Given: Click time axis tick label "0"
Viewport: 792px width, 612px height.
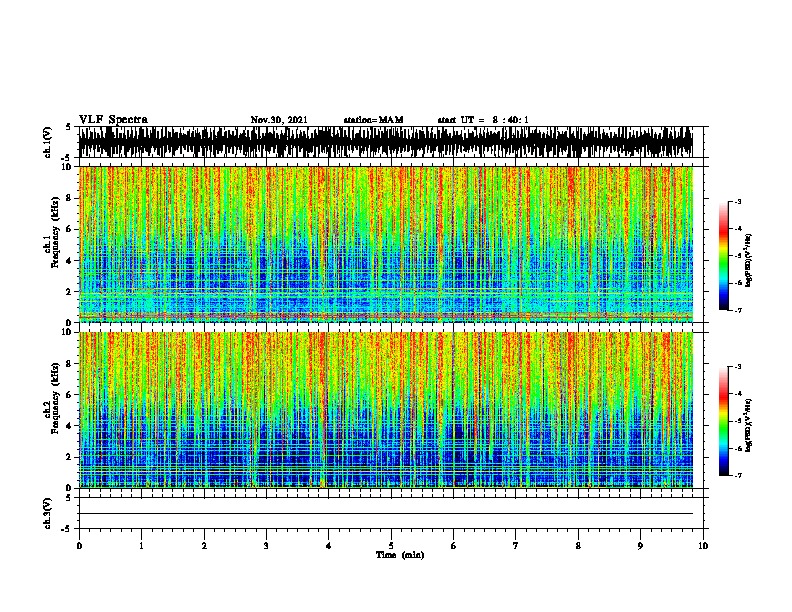Looking at the screenshot, I should pos(79,546).
